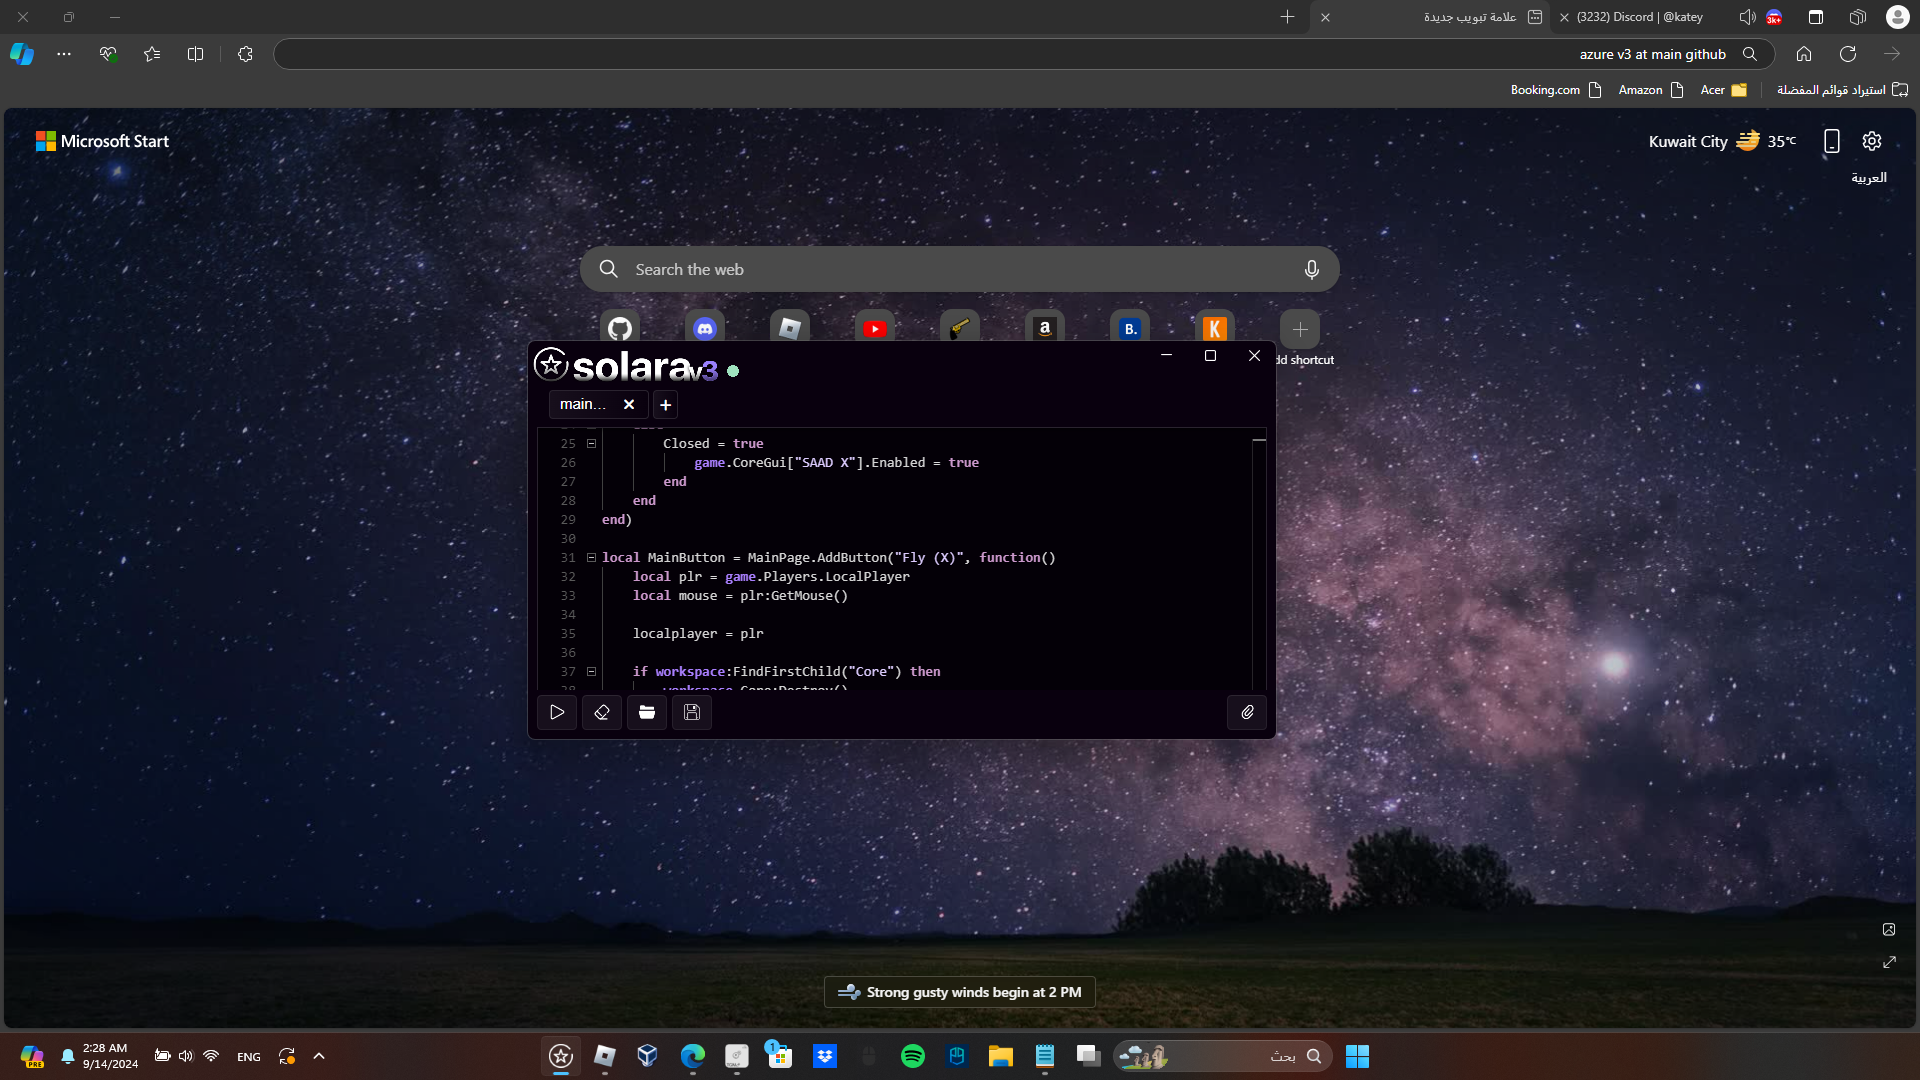Viewport: 1920px width, 1080px height.
Task: Click the browser address bar
Action: [x=1024, y=54]
